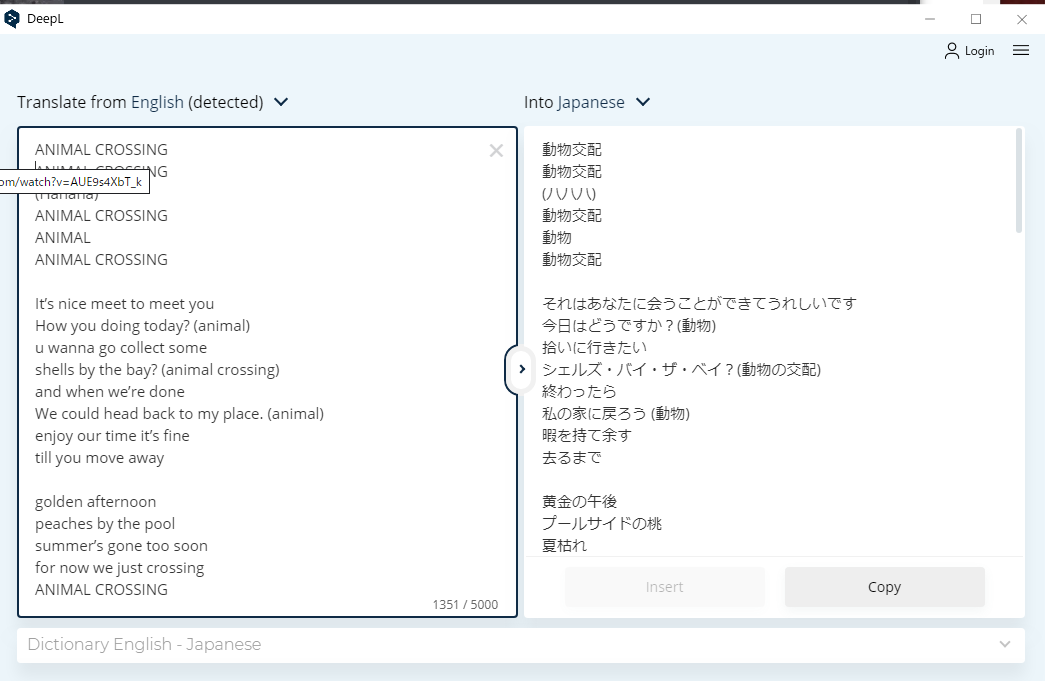Viewport: 1045px width, 681px height.
Task: Click the source line 'summer's gone too soon'
Action: (x=121, y=546)
